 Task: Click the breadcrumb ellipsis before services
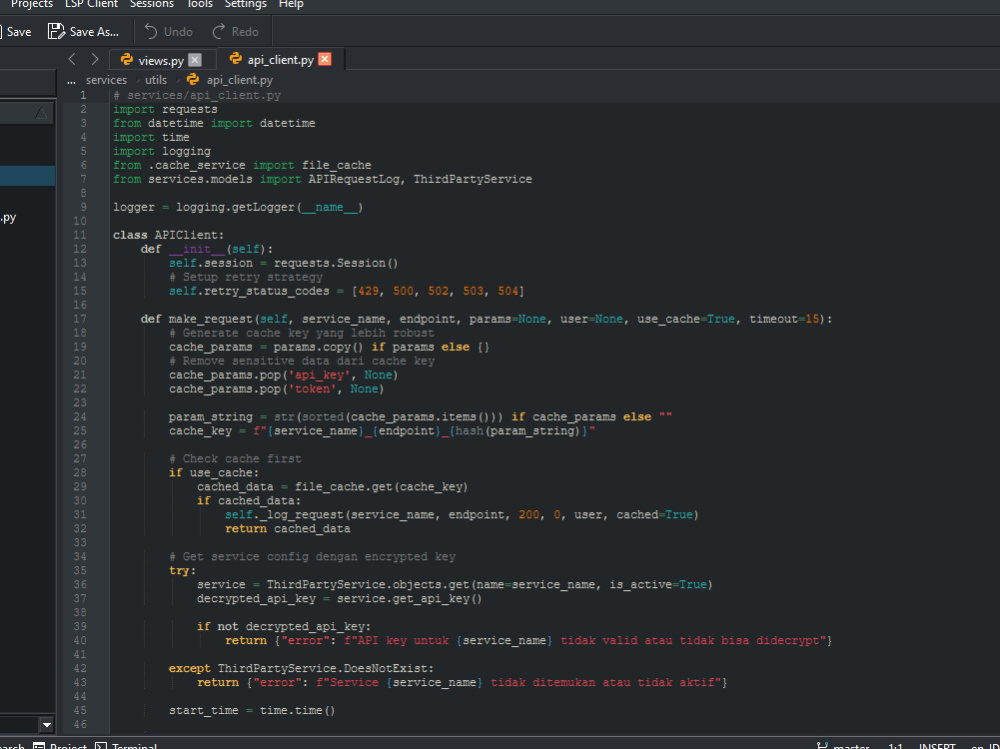coord(71,80)
